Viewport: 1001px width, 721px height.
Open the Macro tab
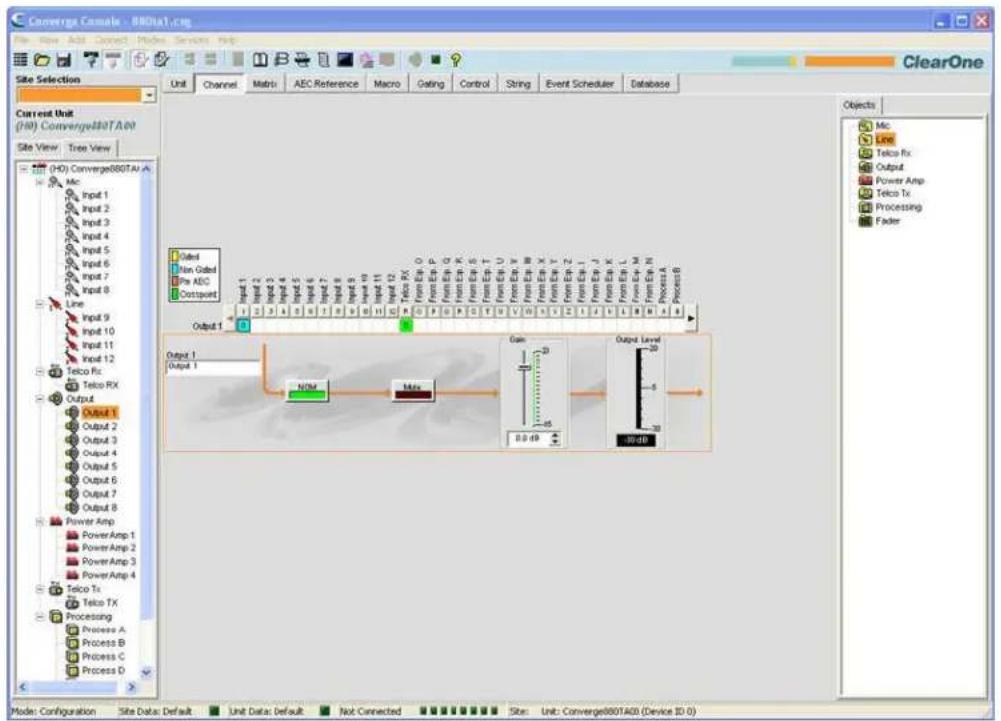[x=387, y=84]
